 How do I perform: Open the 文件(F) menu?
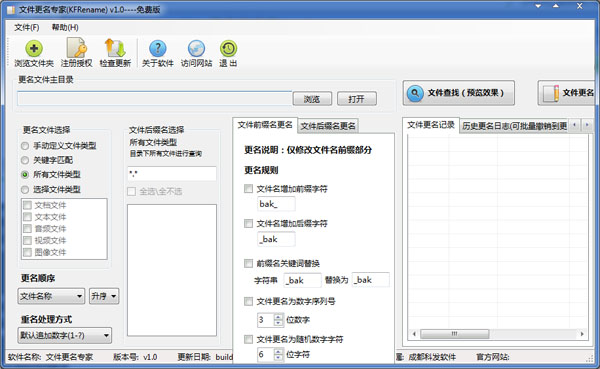tap(26, 27)
